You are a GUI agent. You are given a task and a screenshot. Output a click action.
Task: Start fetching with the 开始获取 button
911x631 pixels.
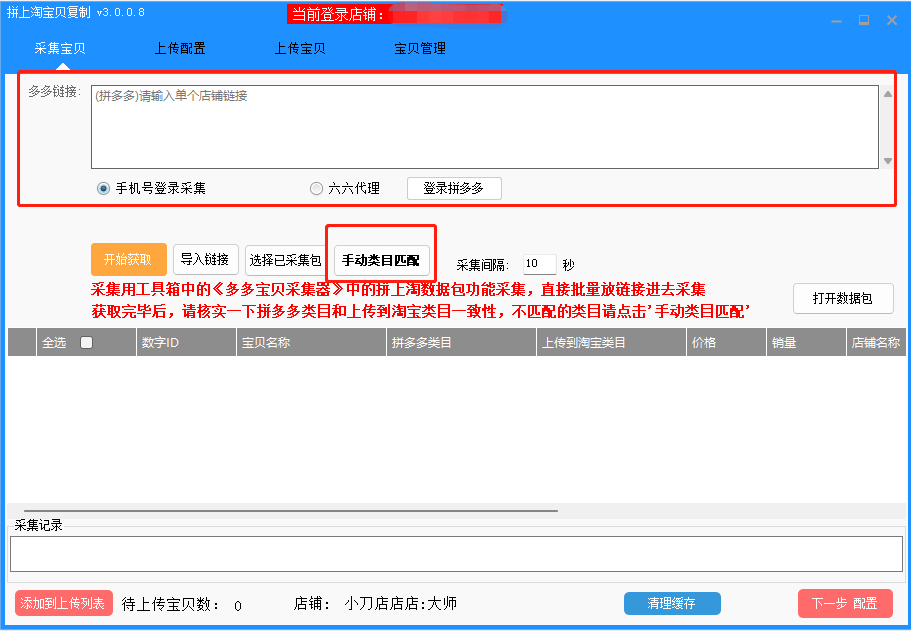click(128, 259)
